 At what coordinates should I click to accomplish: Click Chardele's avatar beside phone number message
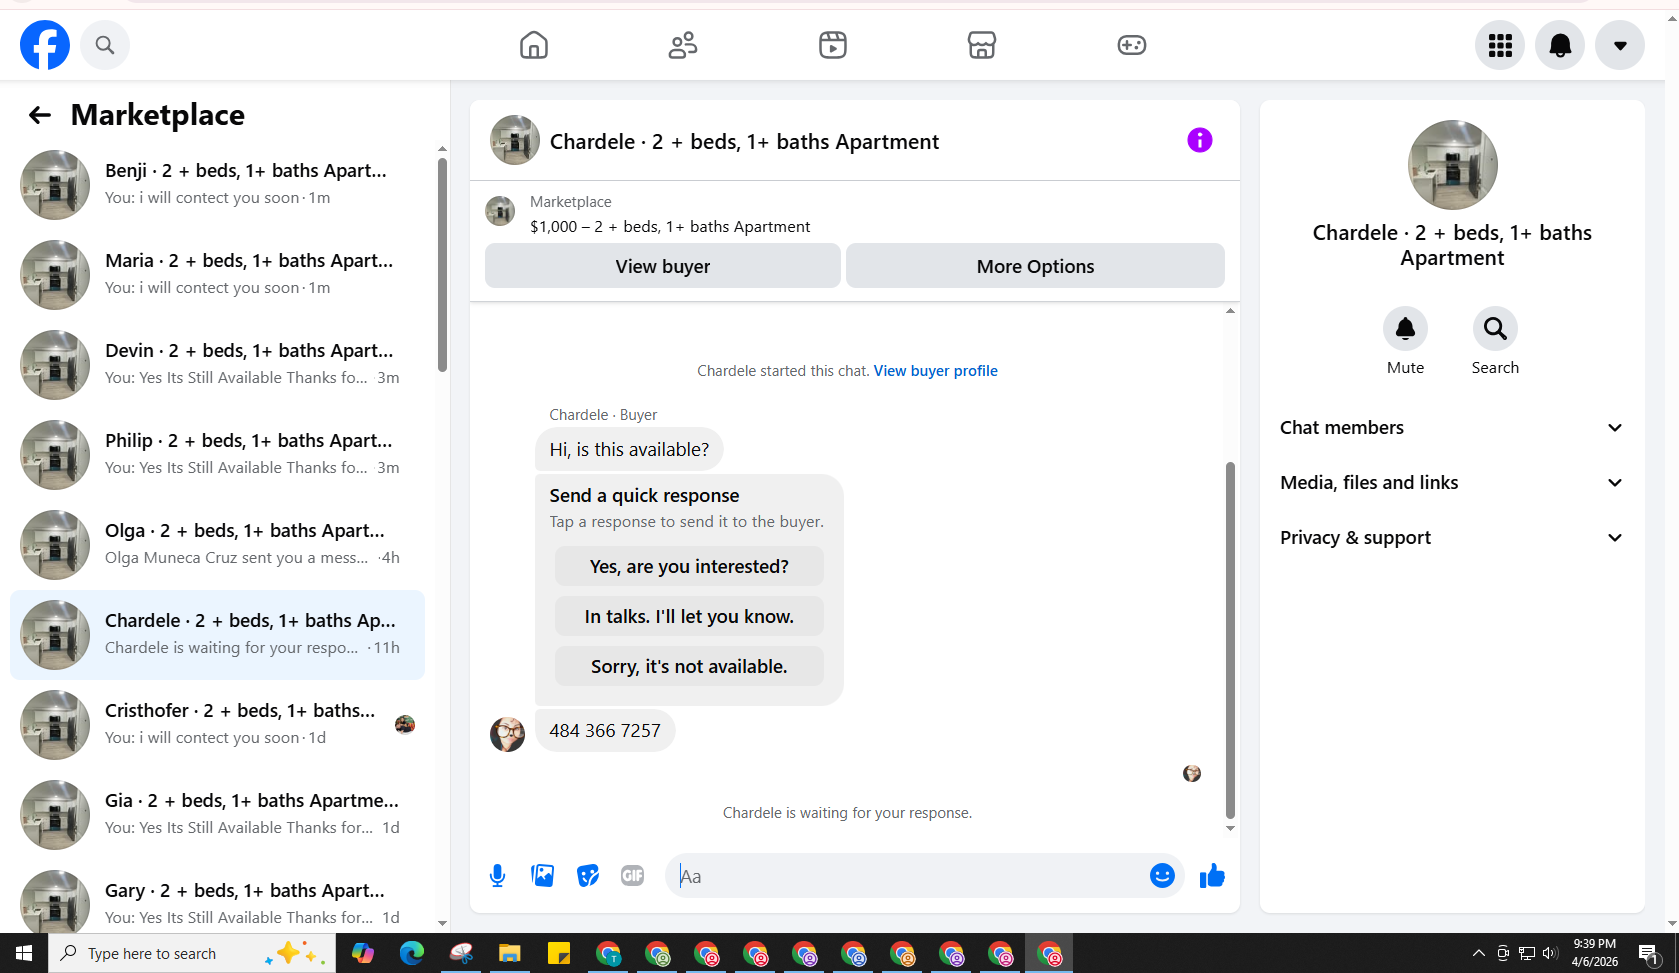pyautogui.click(x=507, y=734)
